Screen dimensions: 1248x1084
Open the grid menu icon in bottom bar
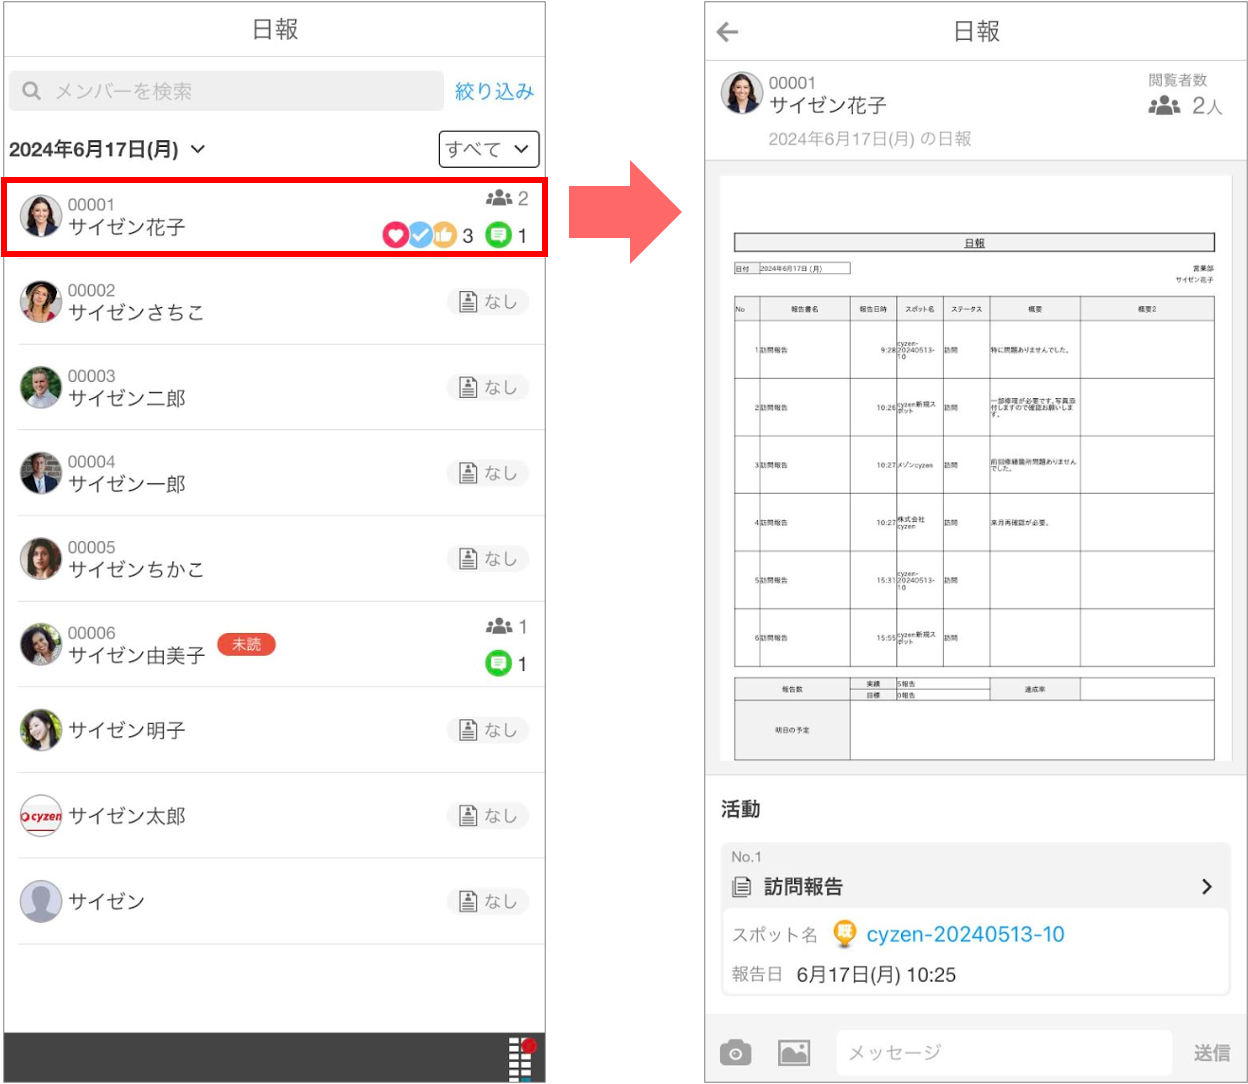coord(522,1058)
